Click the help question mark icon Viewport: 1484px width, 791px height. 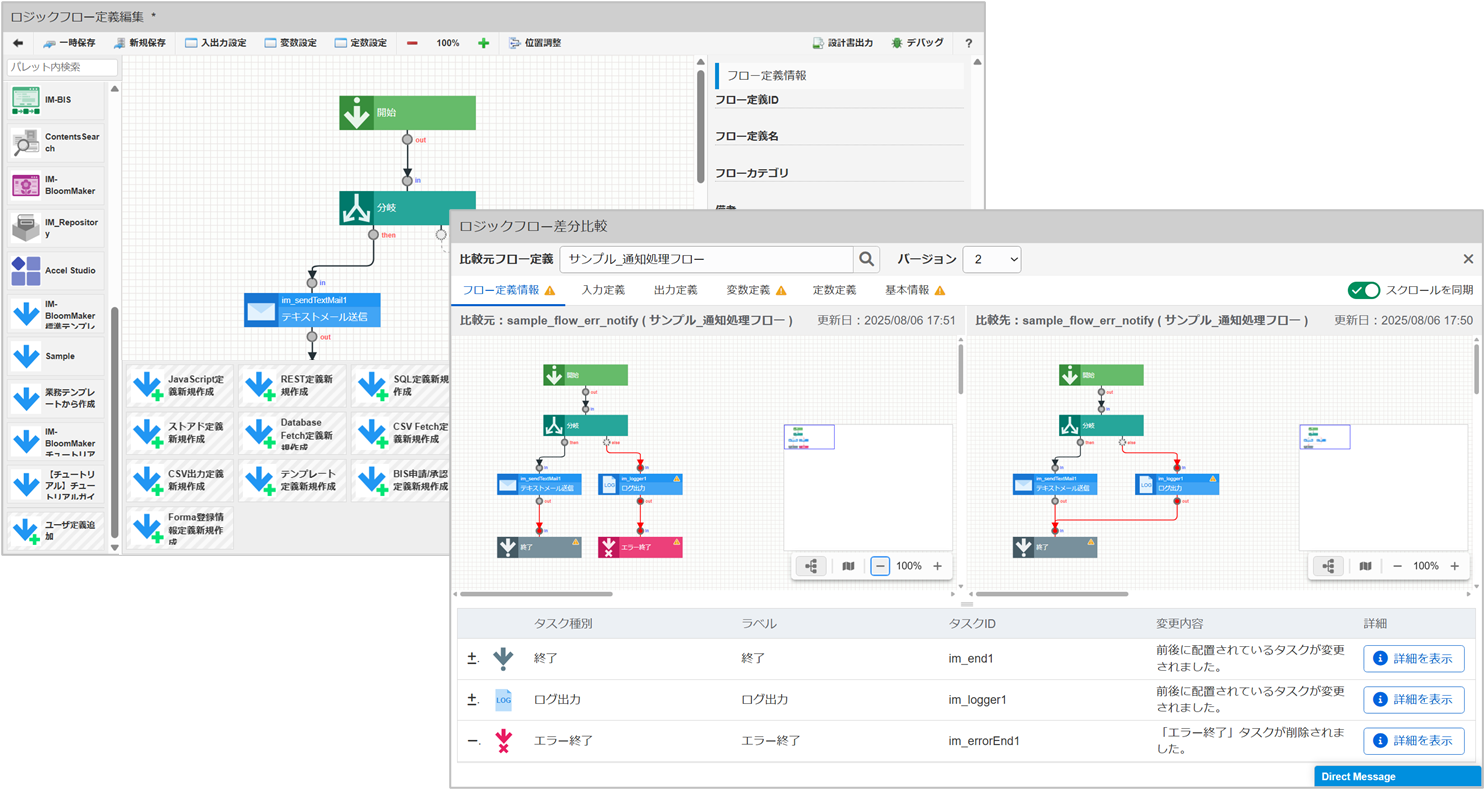coord(968,43)
